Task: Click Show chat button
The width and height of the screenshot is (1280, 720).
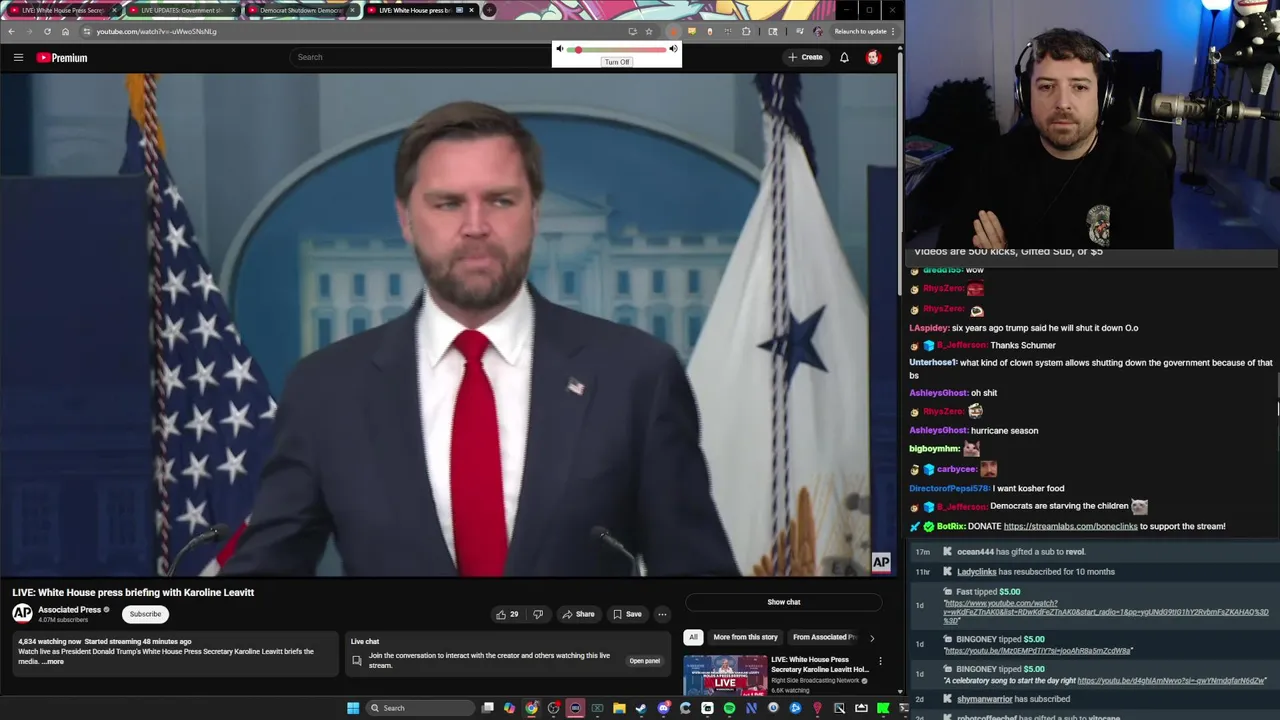Action: click(784, 602)
